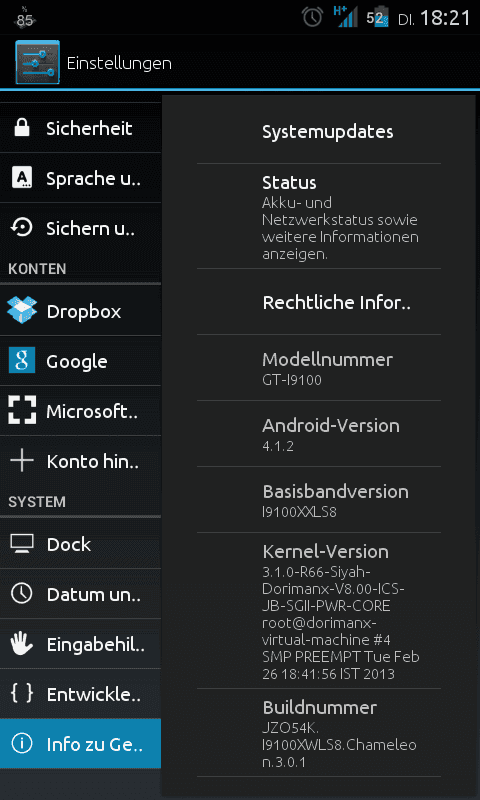Open Dock settings monitor icon
480x800 pixels.
click(22, 543)
